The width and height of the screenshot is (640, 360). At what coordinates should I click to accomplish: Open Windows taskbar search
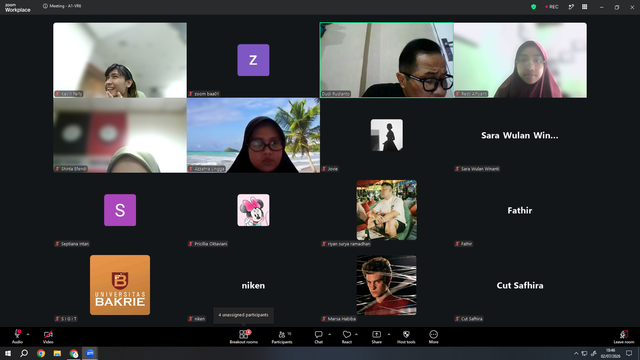click(x=24, y=353)
